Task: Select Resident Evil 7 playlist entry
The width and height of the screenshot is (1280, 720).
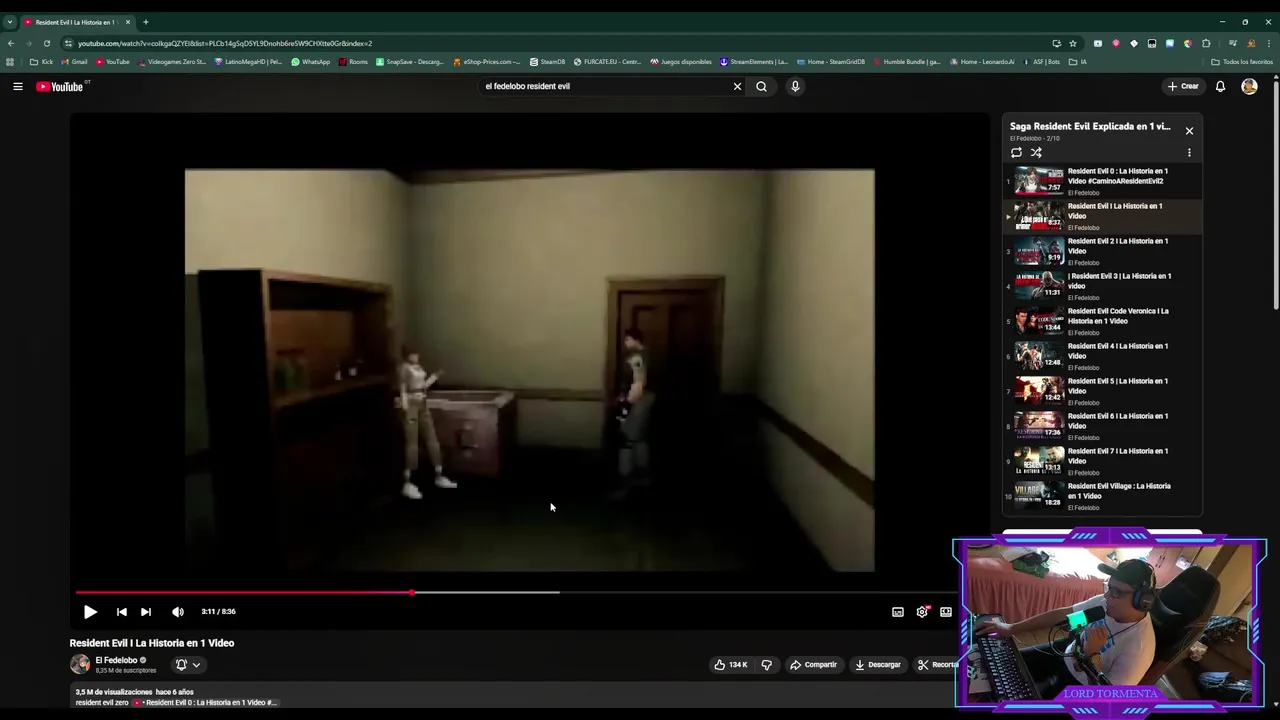Action: pyautogui.click(x=1102, y=461)
